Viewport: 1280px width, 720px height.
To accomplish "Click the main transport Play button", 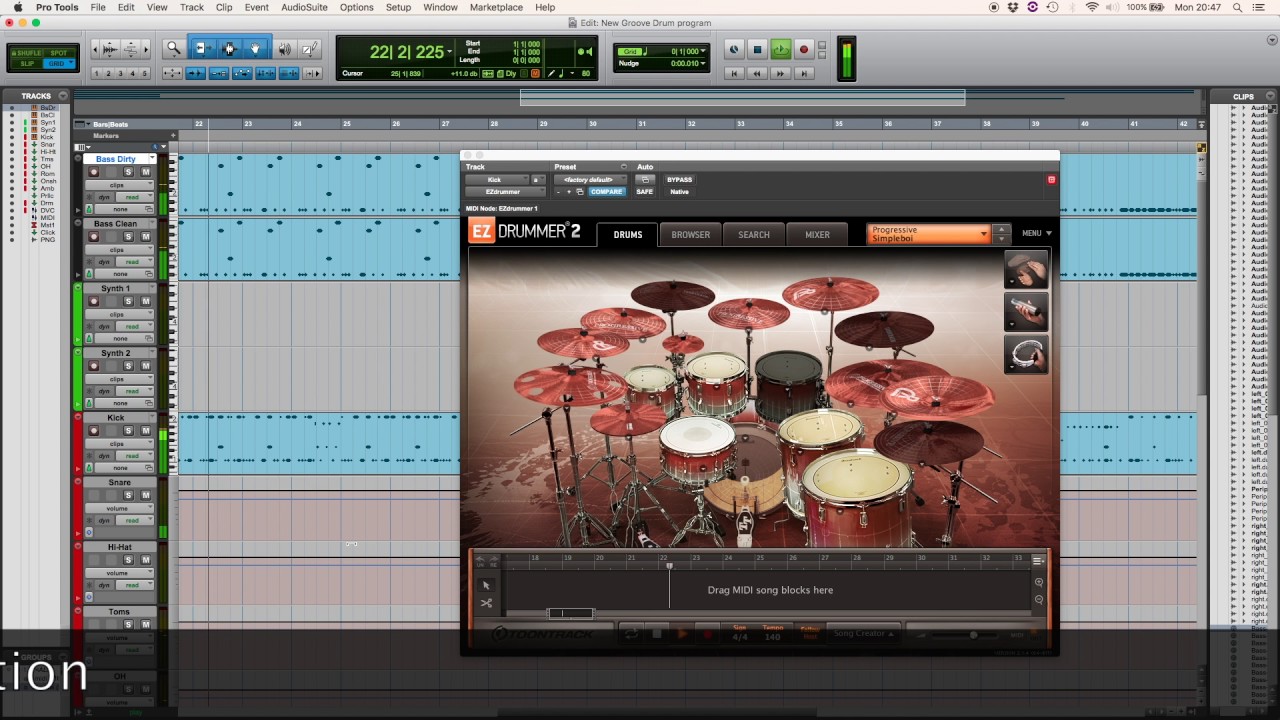I will click(x=780, y=50).
